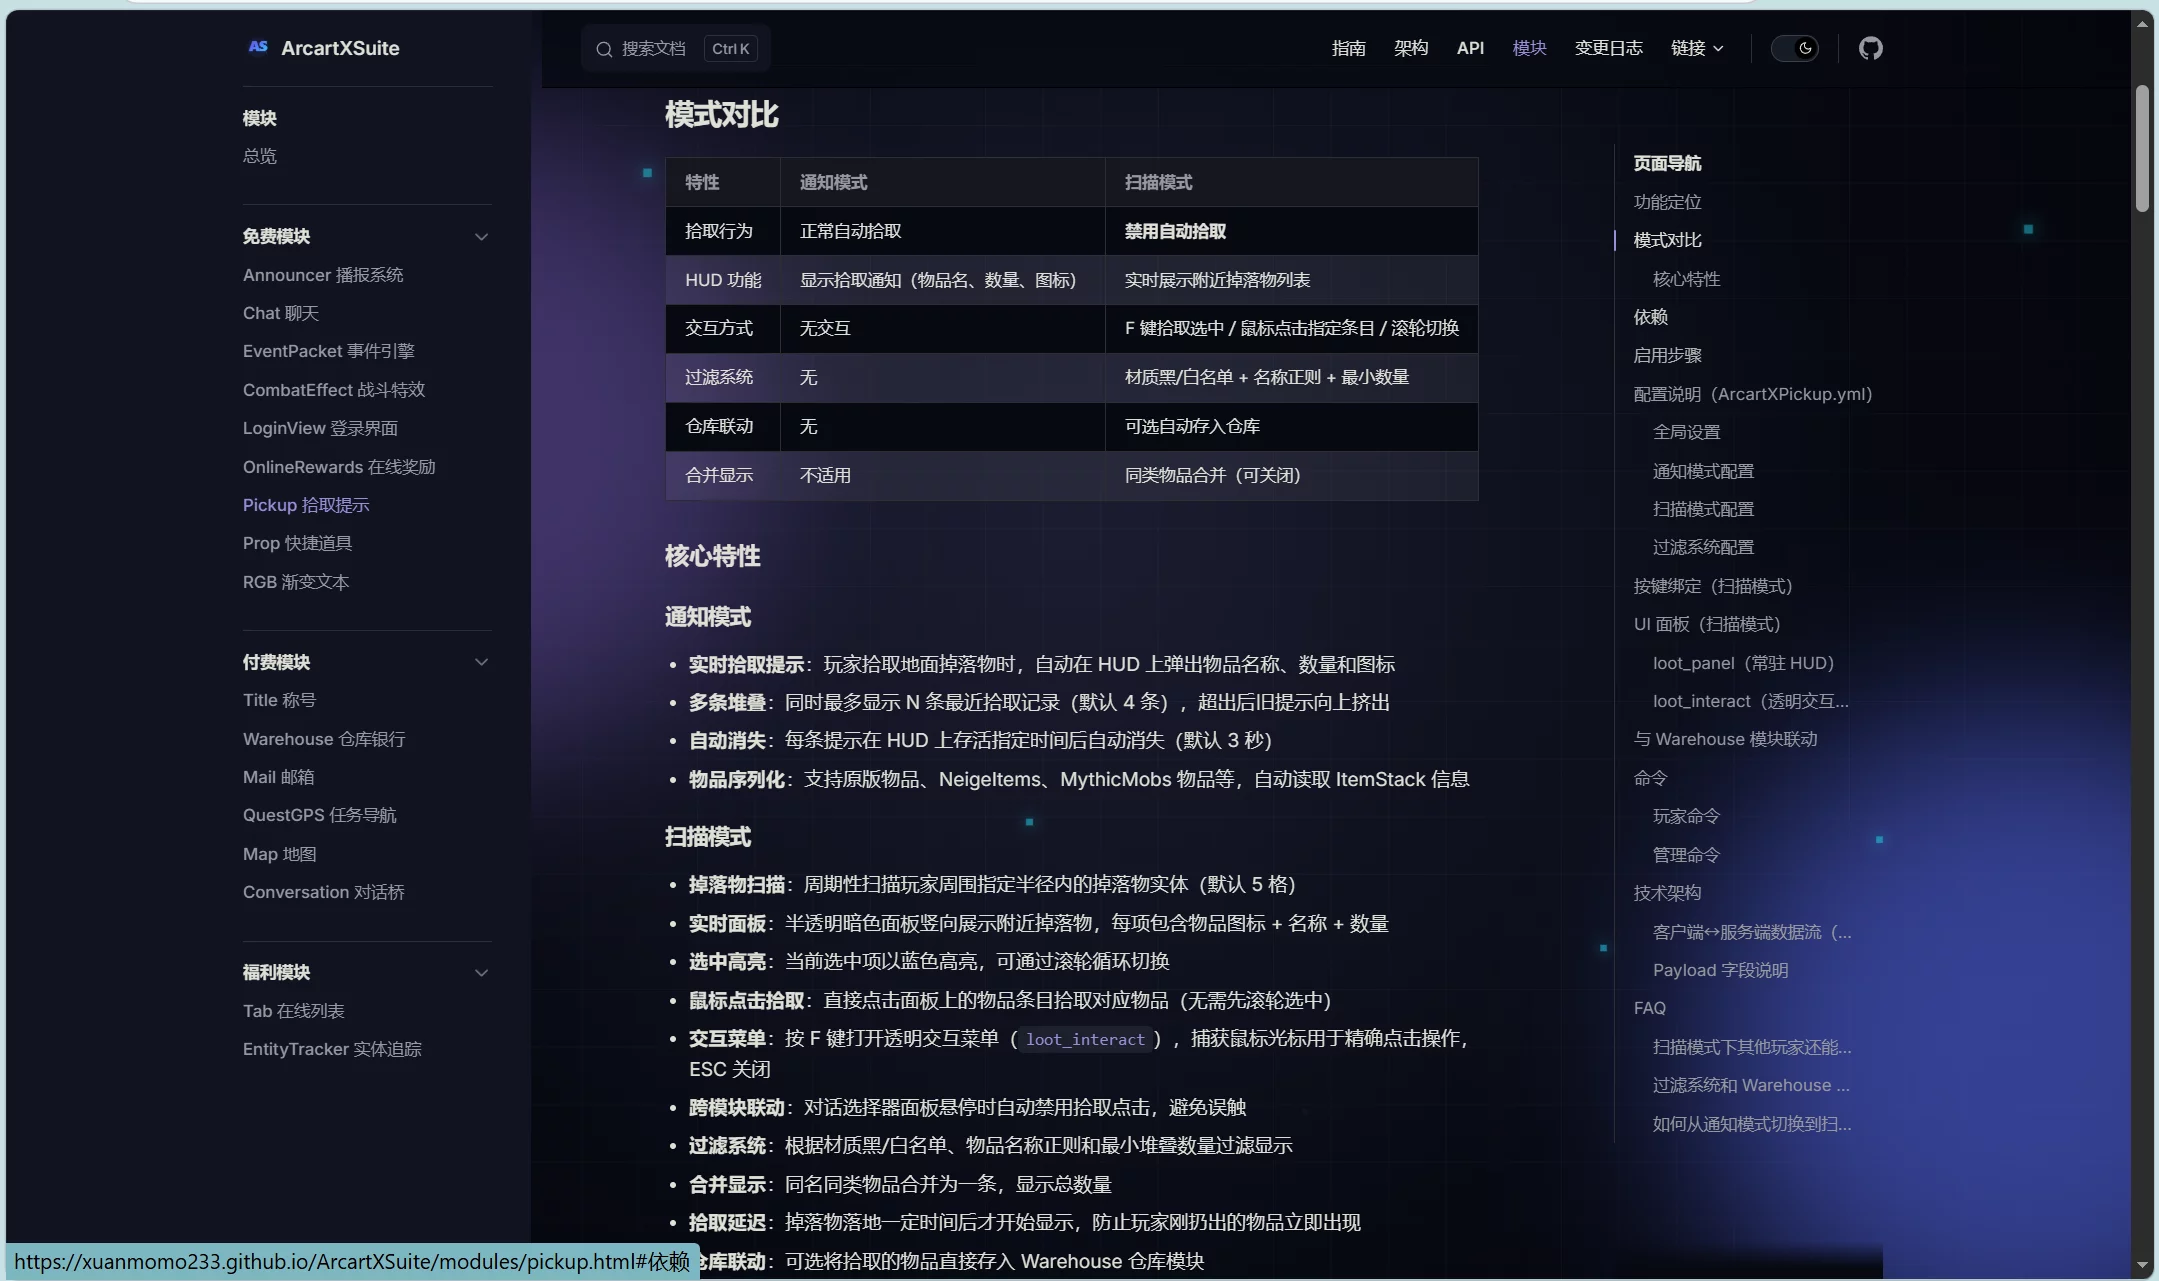2159x1281 pixels.
Task: Jump to UI 面板（扫描模式） outline entry
Action: (1707, 624)
